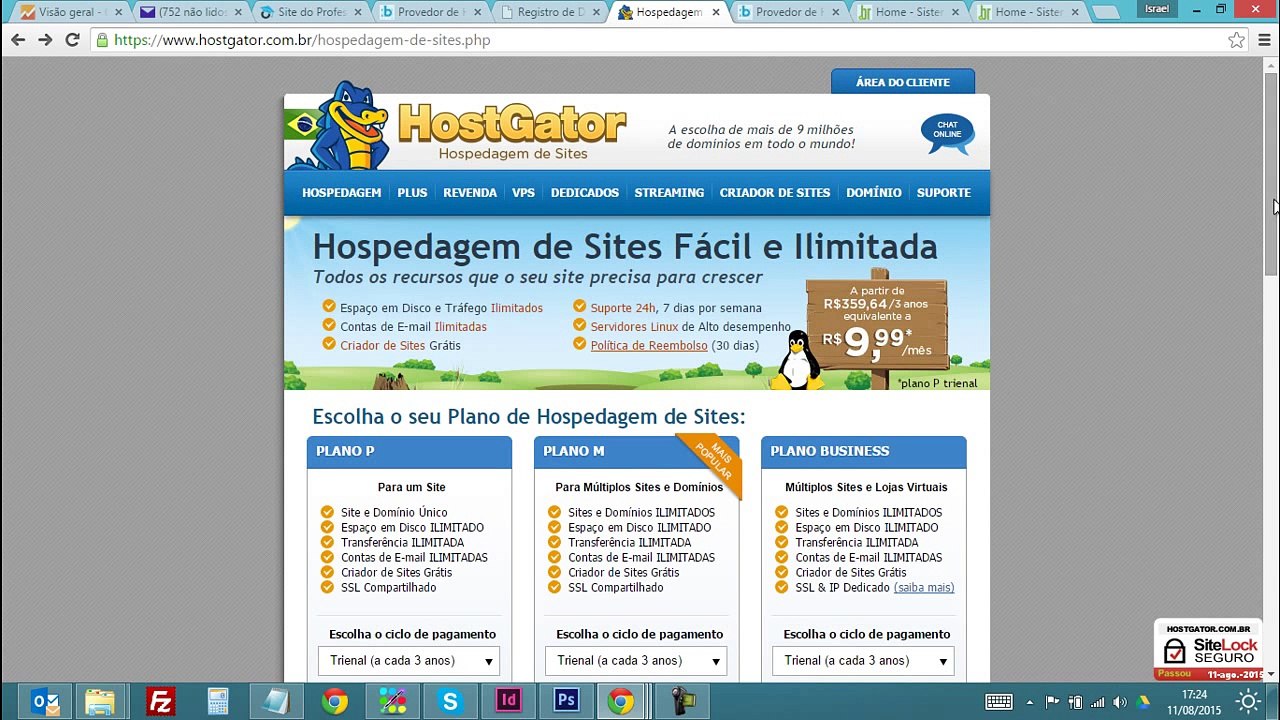Open the VPS menu item
This screenshot has height=720, width=1280.
coord(524,193)
